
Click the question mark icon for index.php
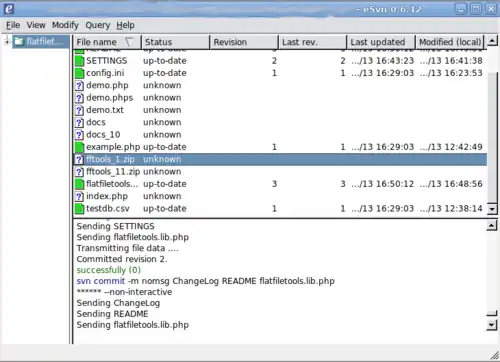coord(79,196)
